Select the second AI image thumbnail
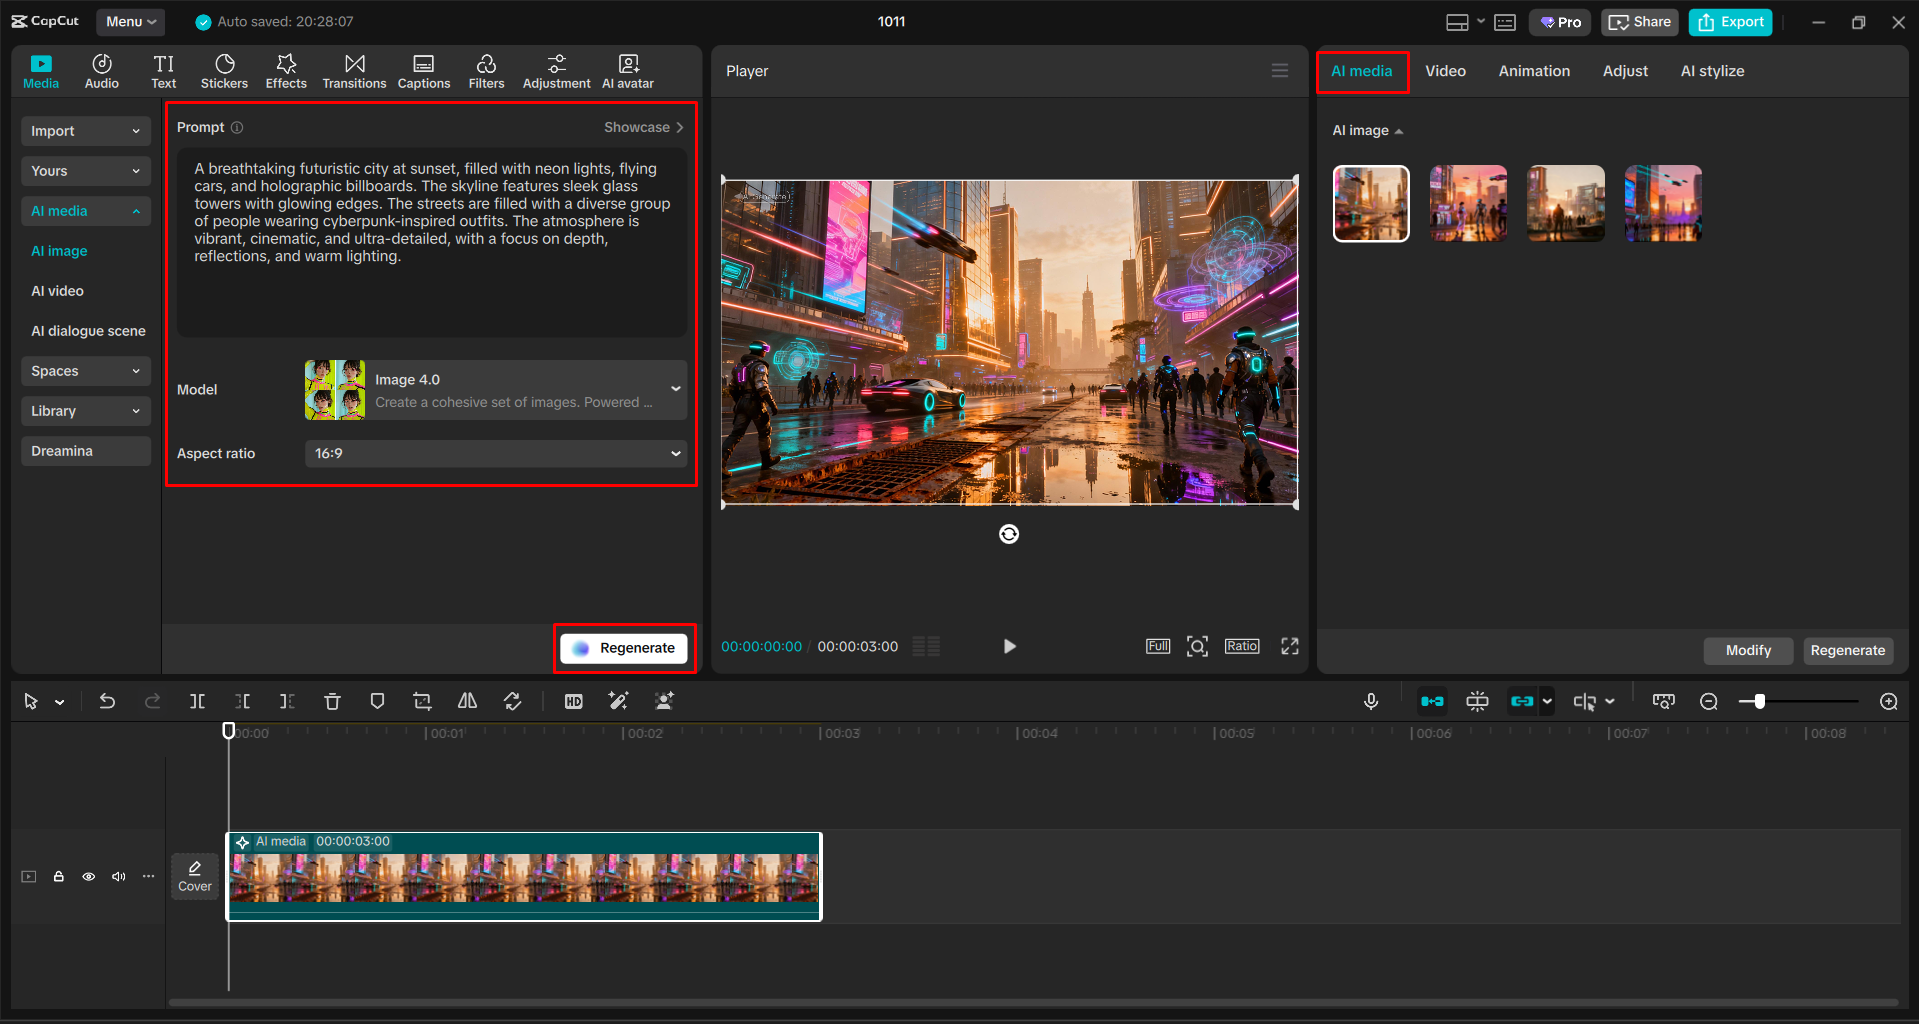 click(x=1467, y=203)
